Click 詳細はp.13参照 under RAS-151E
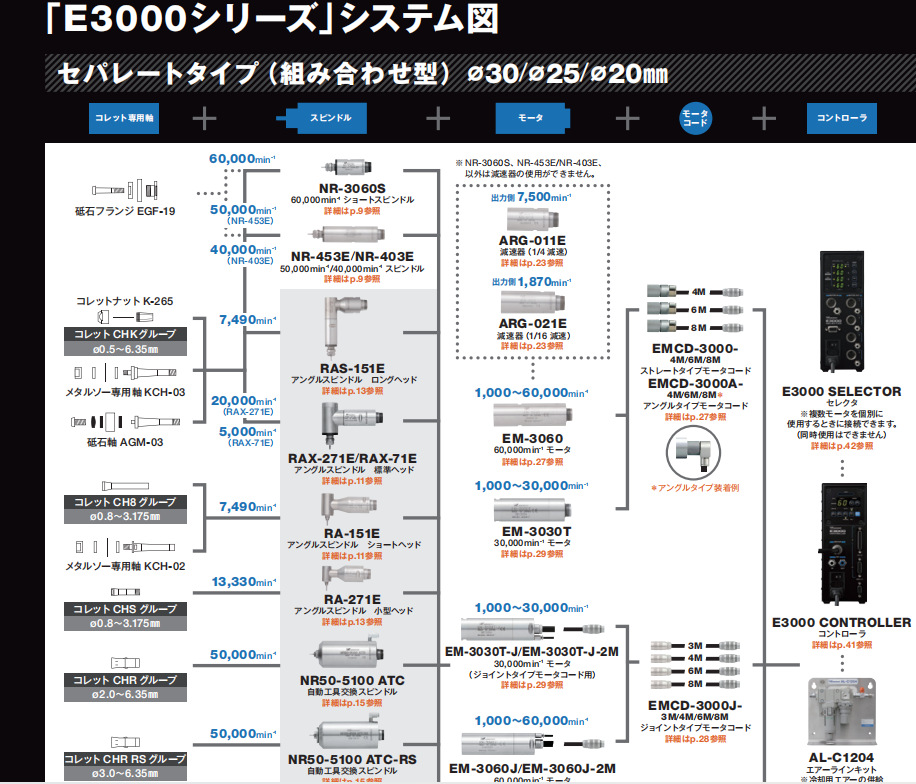The width and height of the screenshot is (916, 784). [352, 391]
